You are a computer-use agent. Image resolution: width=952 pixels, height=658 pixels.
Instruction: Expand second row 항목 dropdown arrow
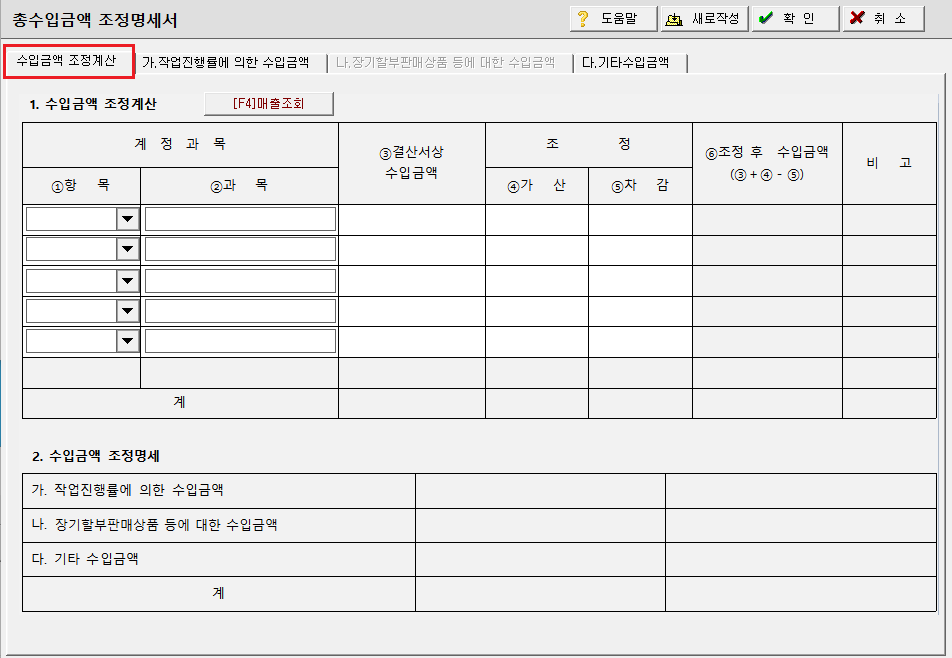(x=128, y=249)
